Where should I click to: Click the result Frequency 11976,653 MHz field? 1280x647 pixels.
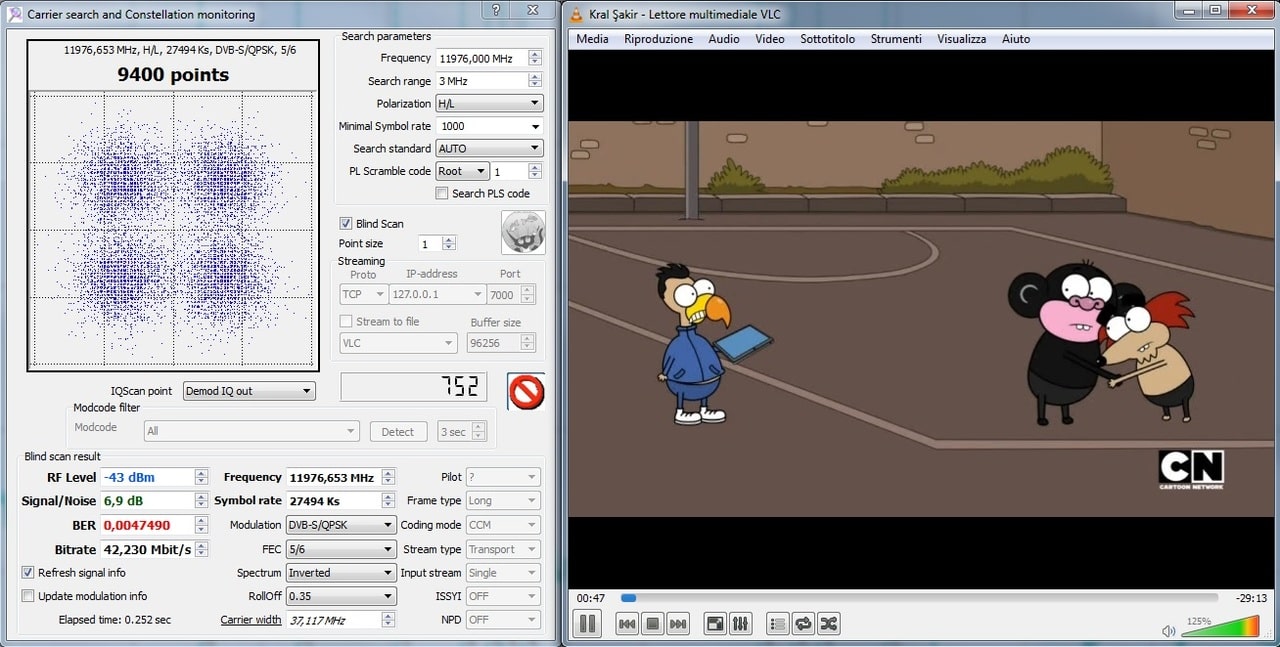click(x=333, y=477)
